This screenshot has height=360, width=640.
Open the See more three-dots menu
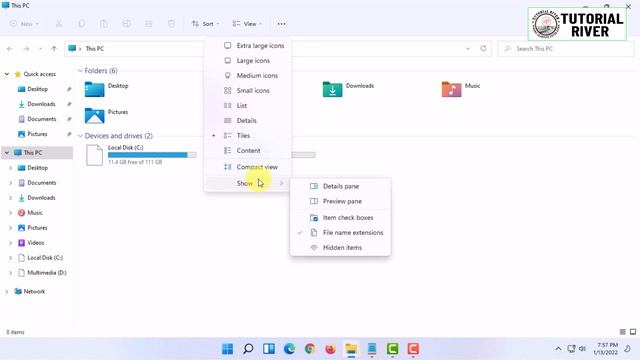[x=281, y=24]
